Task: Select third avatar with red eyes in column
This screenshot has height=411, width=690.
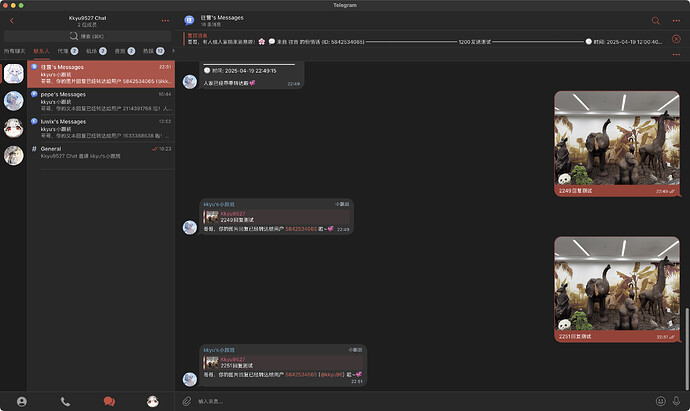Action: (x=14, y=128)
